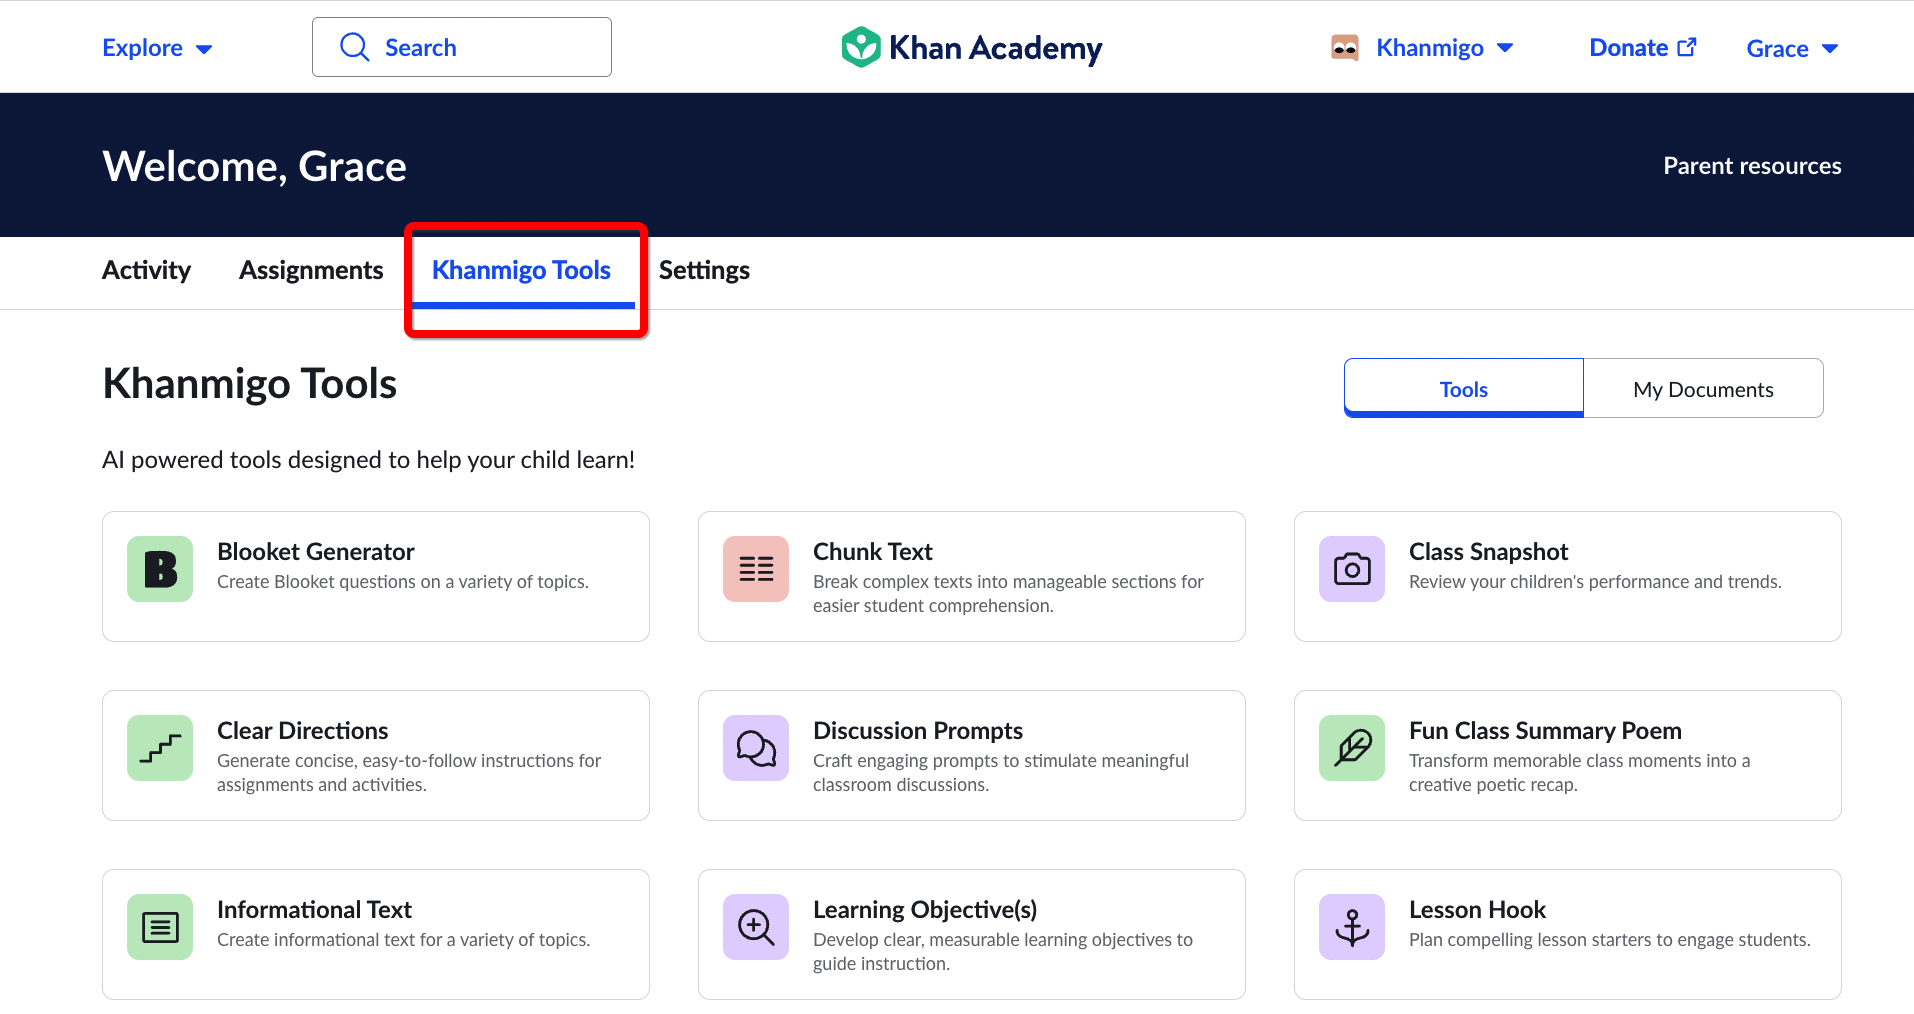The image size is (1914, 1014).
Task: Click the search magnifying glass icon
Action: [x=355, y=47]
